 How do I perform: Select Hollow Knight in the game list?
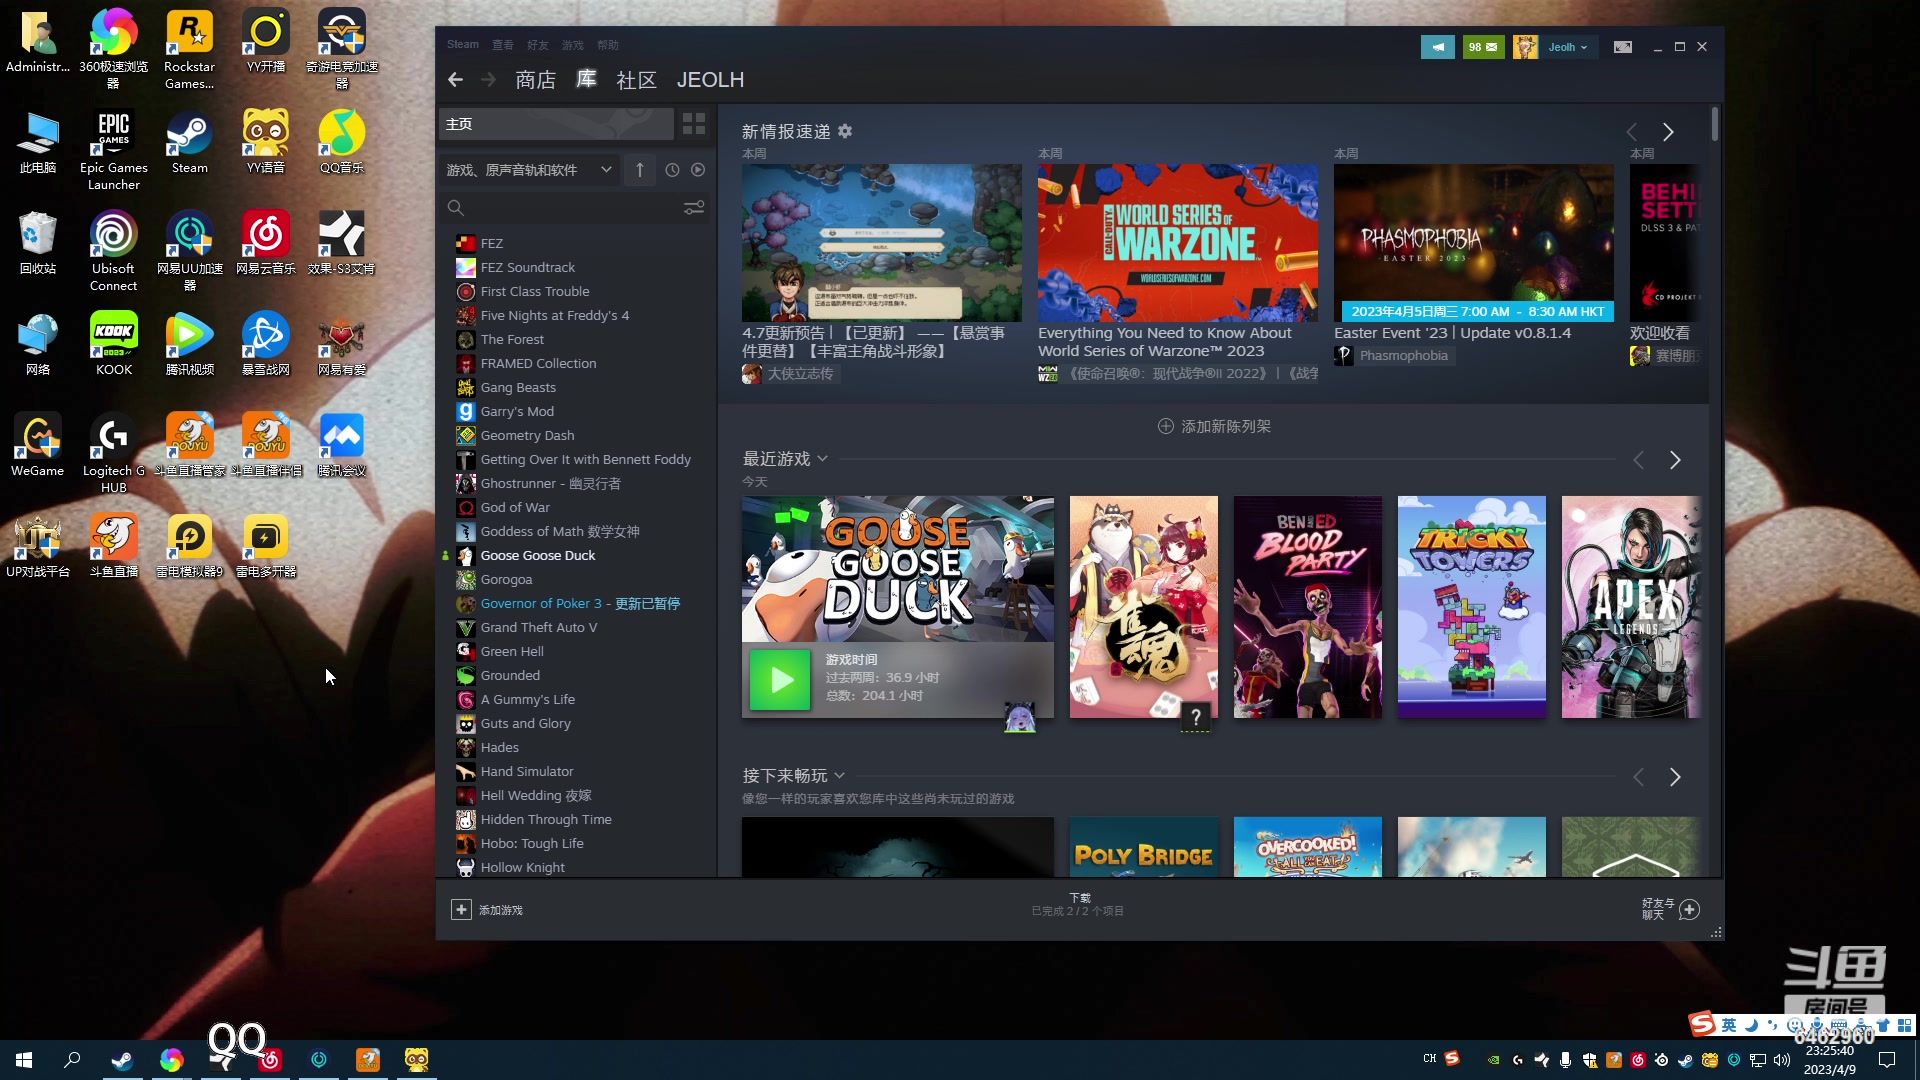pyautogui.click(x=522, y=867)
